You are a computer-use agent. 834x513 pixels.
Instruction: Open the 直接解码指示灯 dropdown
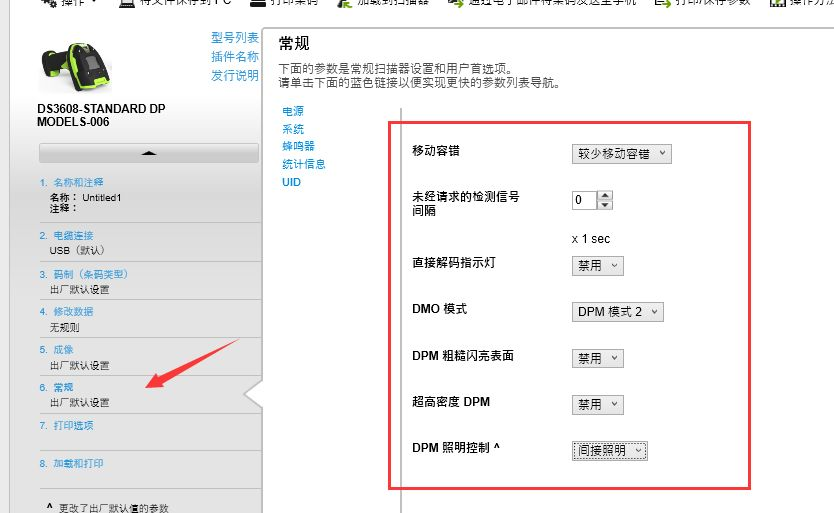coord(598,266)
